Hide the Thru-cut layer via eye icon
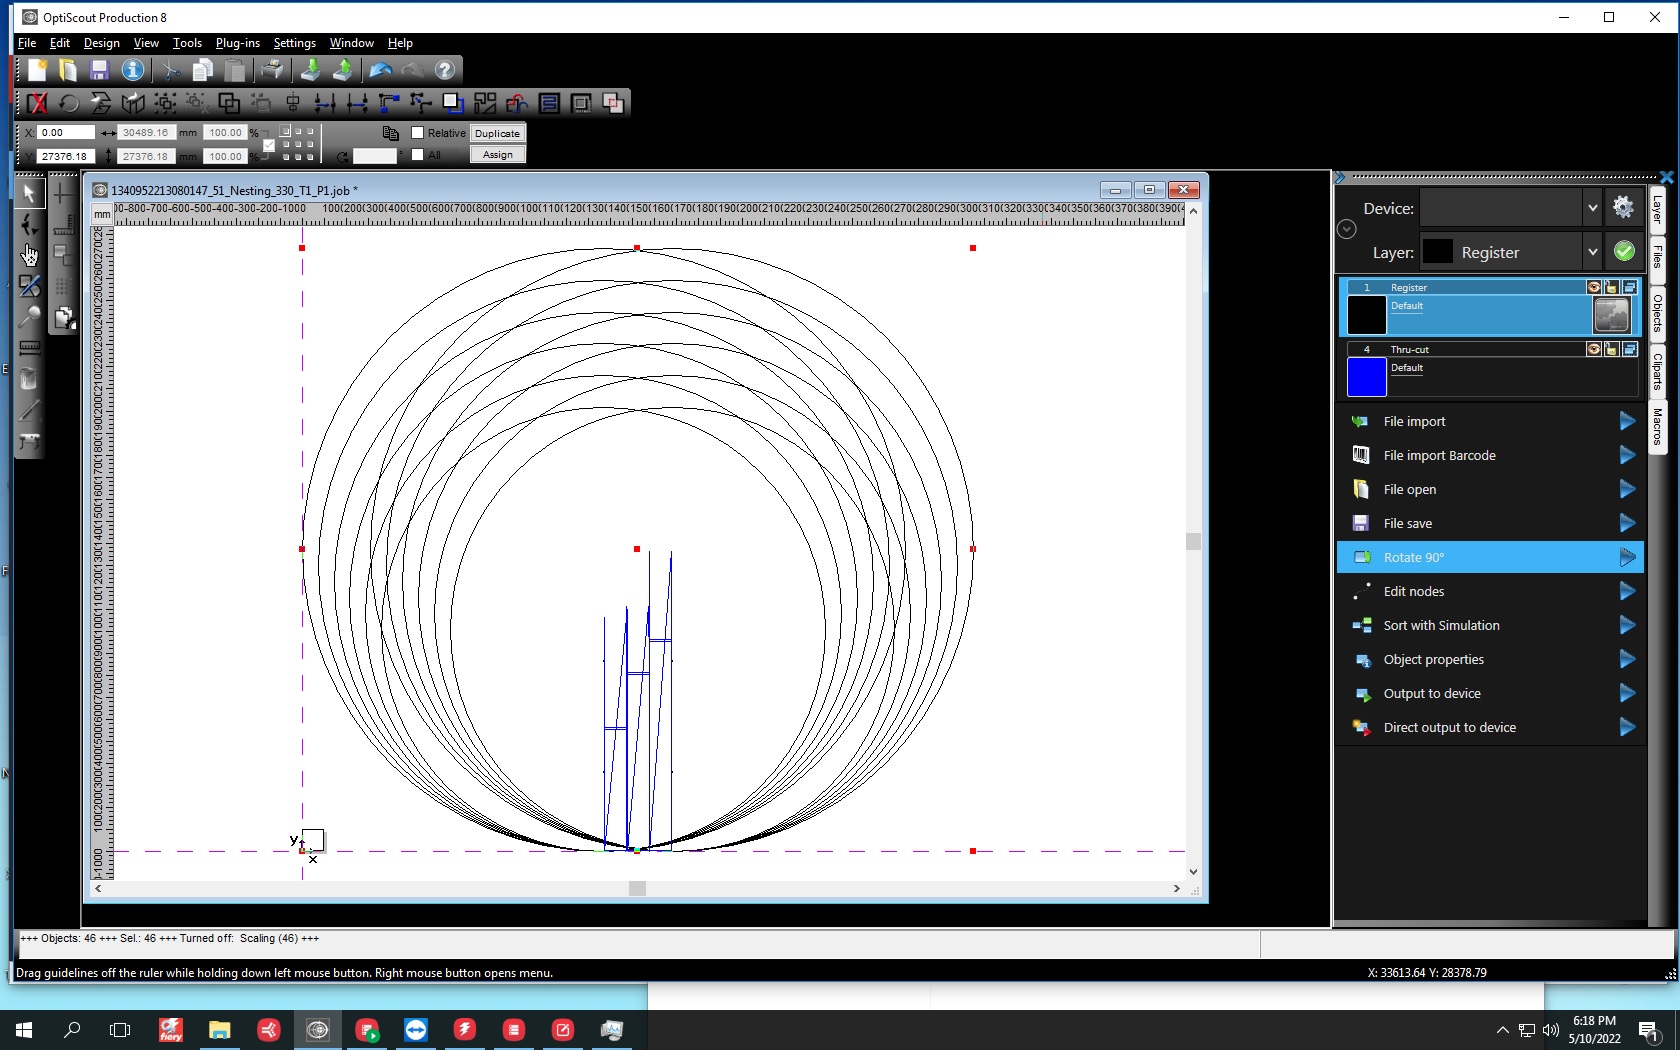The width and height of the screenshot is (1680, 1050). click(1594, 349)
